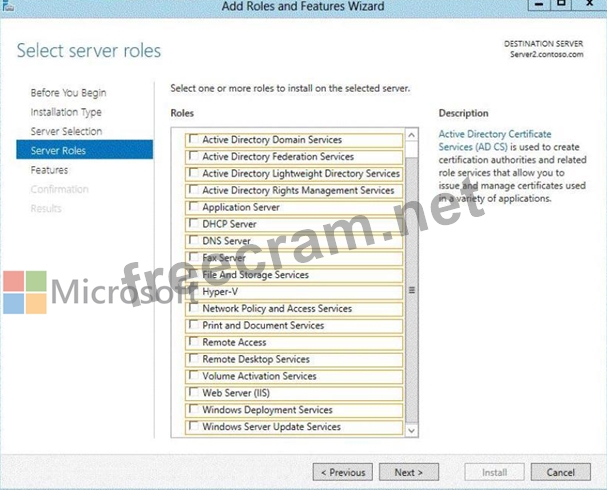607x490 pixels.
Task: Enable Active Directory Federation Services checkbox
Action: pos(194,156)
